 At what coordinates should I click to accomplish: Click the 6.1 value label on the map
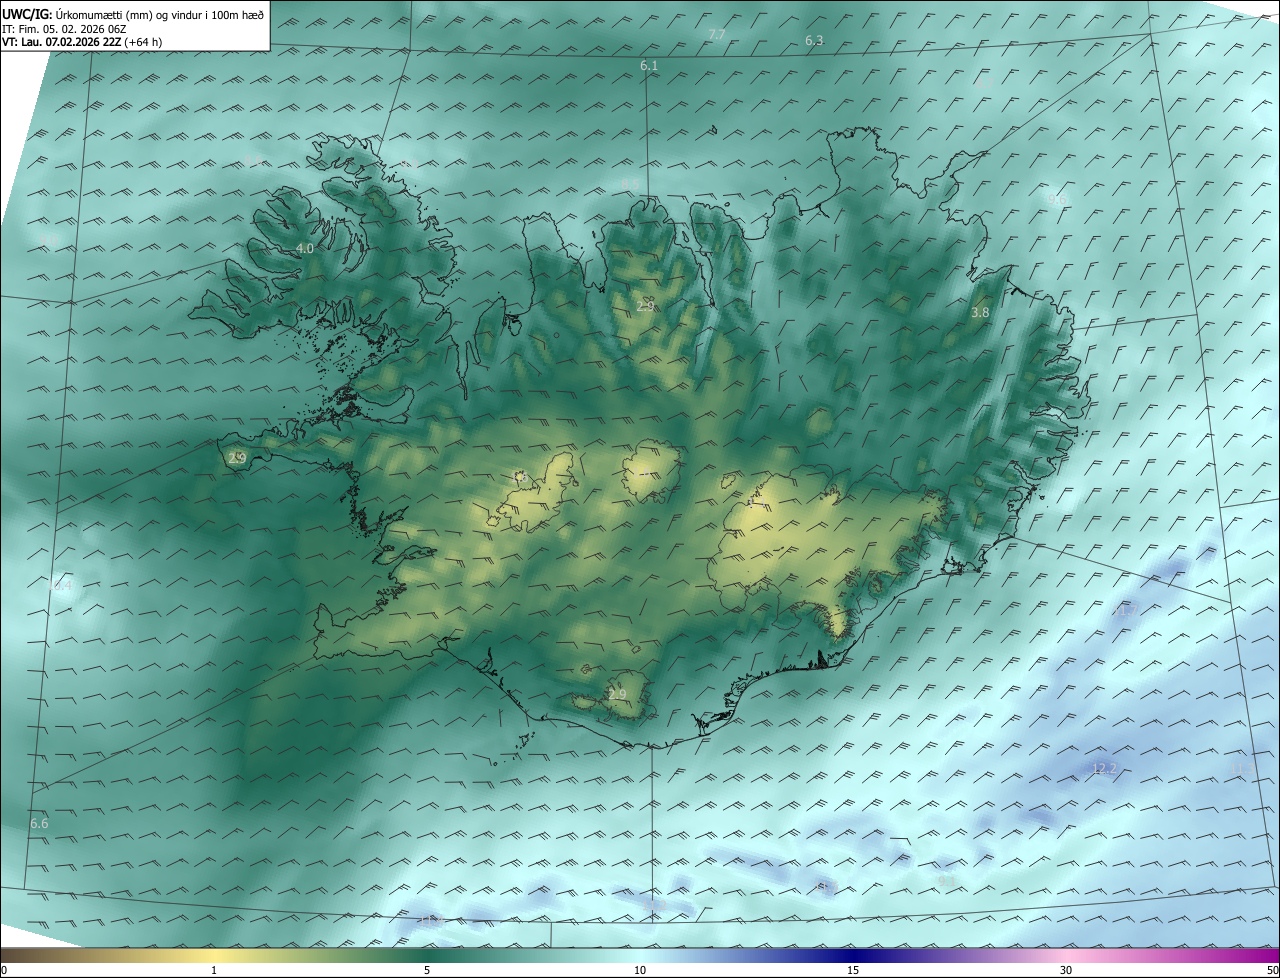coord(649,65)
